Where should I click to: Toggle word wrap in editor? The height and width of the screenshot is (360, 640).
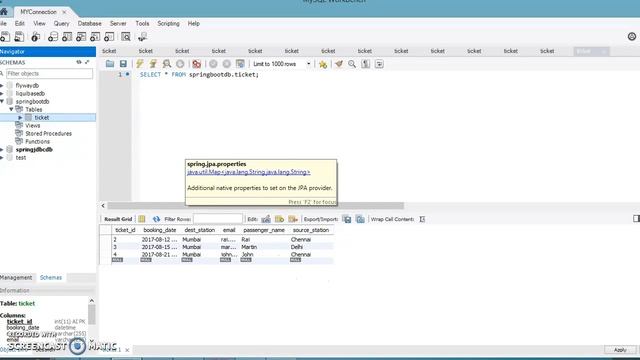click(x=379, y=64)
